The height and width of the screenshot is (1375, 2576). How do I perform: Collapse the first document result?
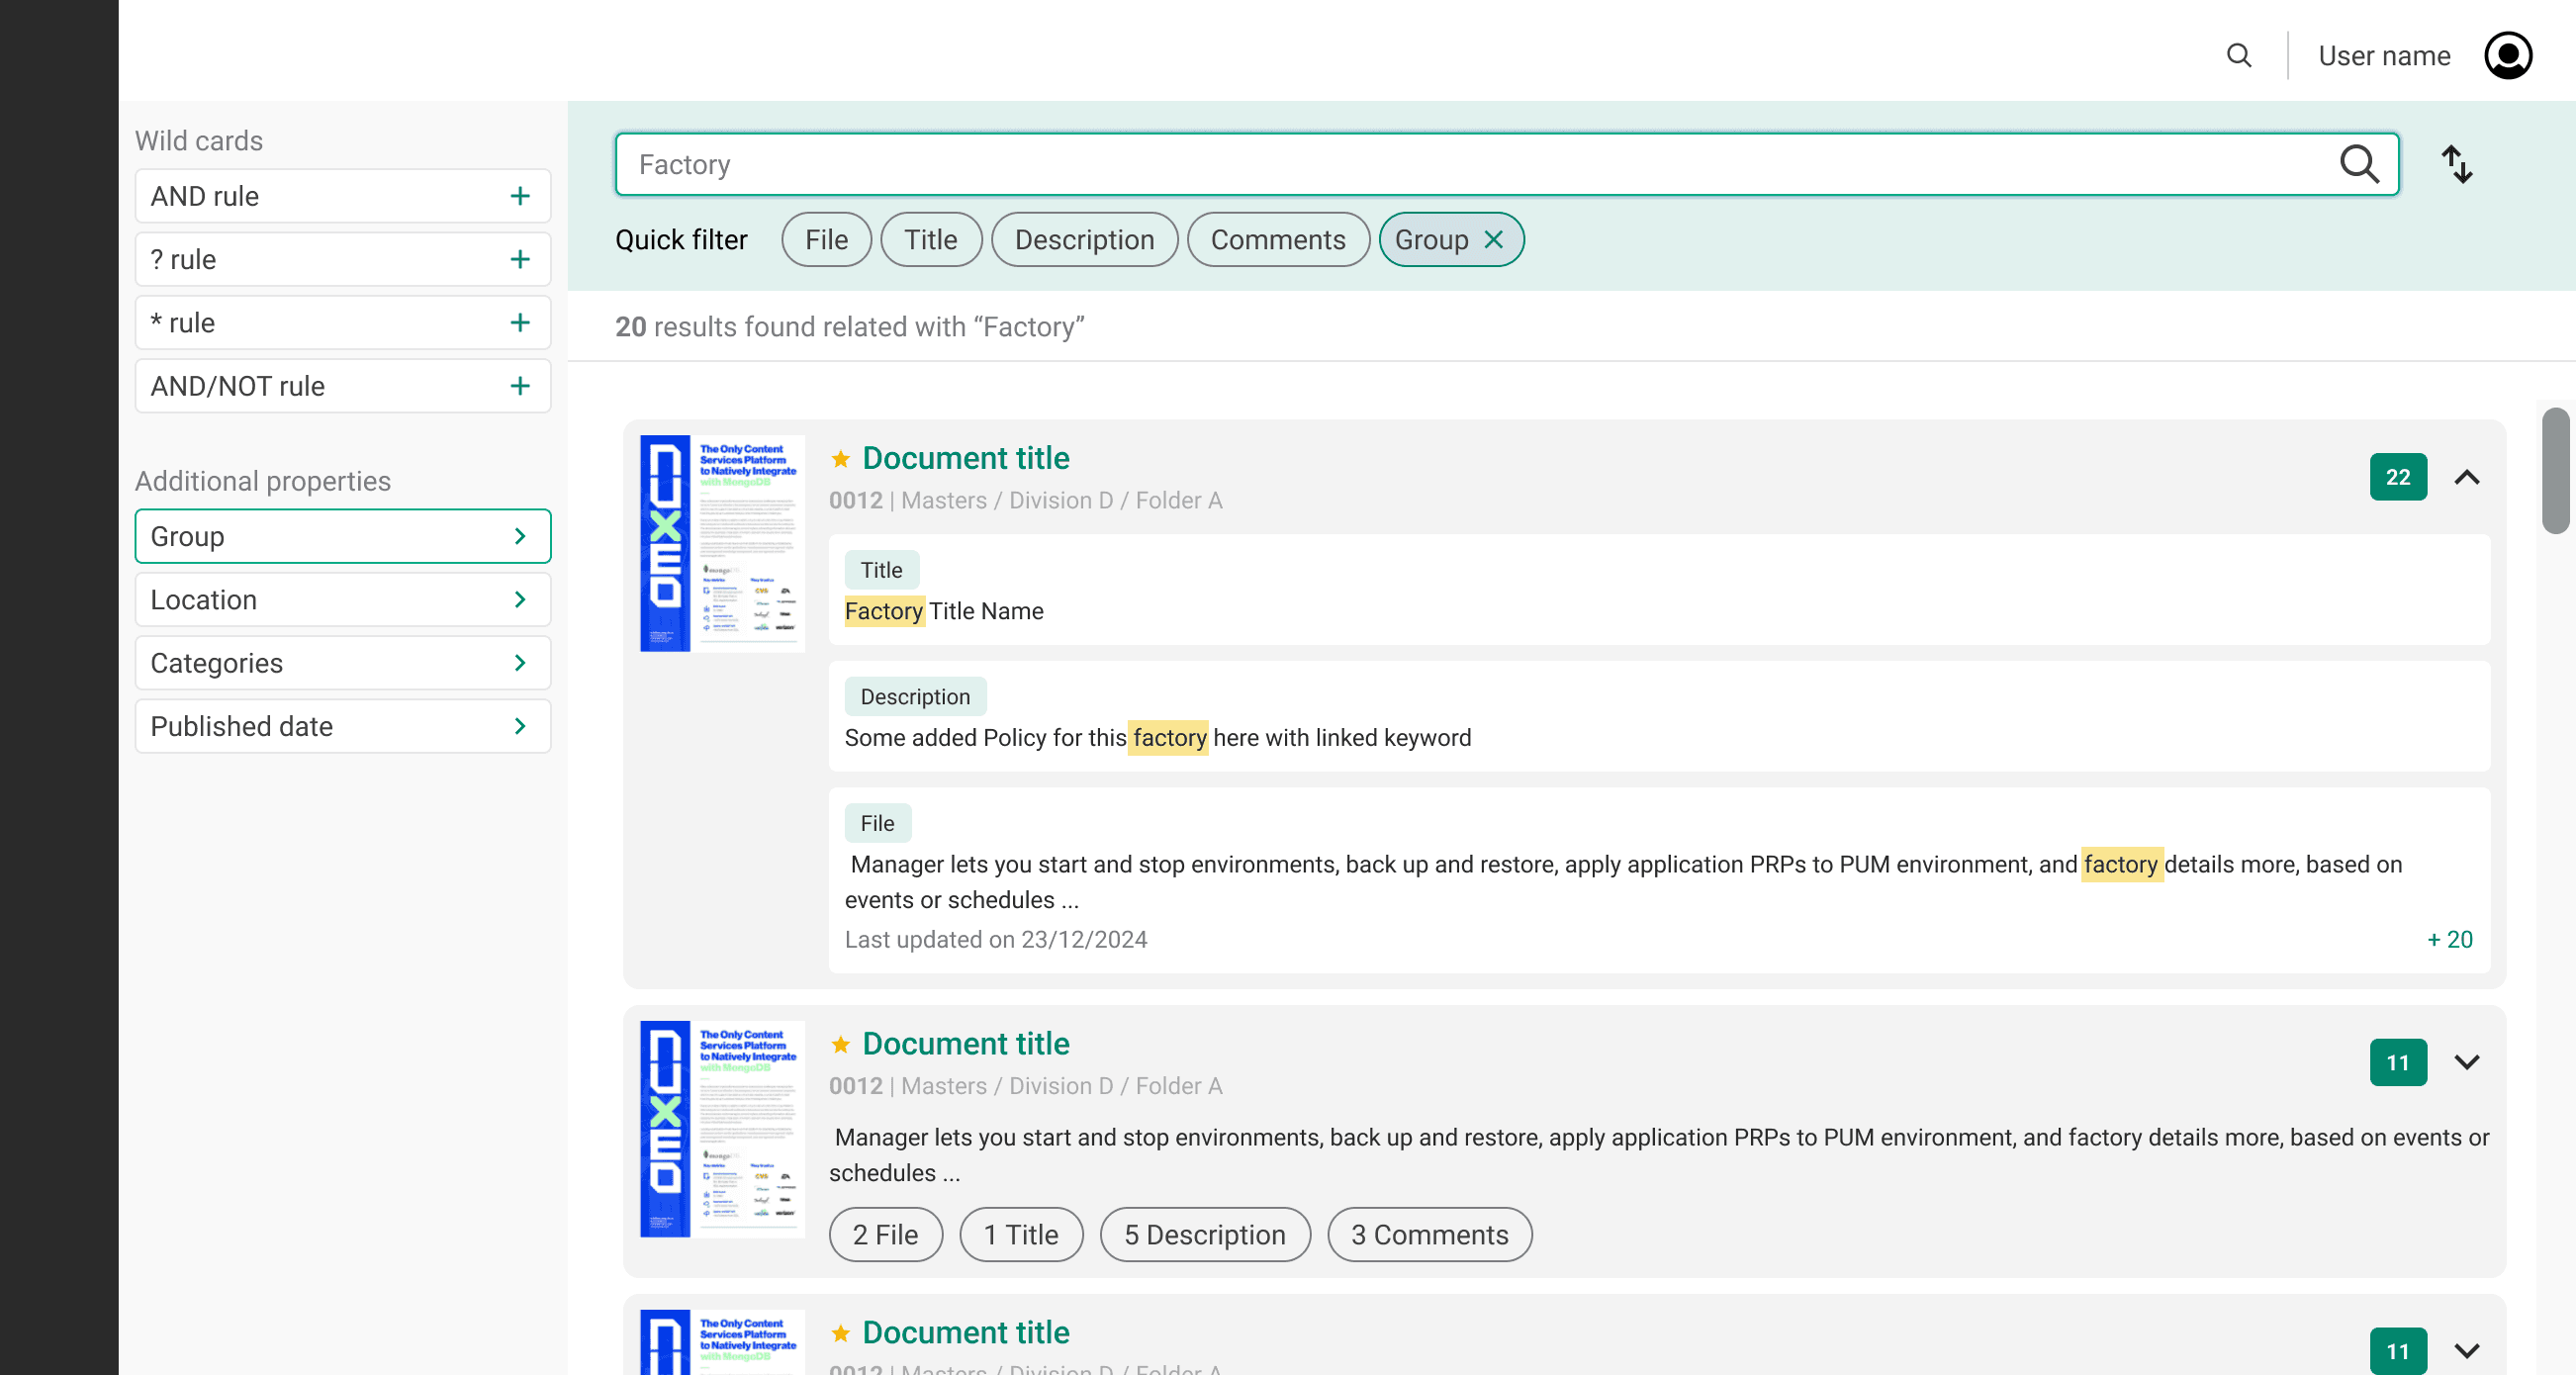pyautogui.click(x=2466, y=477)
